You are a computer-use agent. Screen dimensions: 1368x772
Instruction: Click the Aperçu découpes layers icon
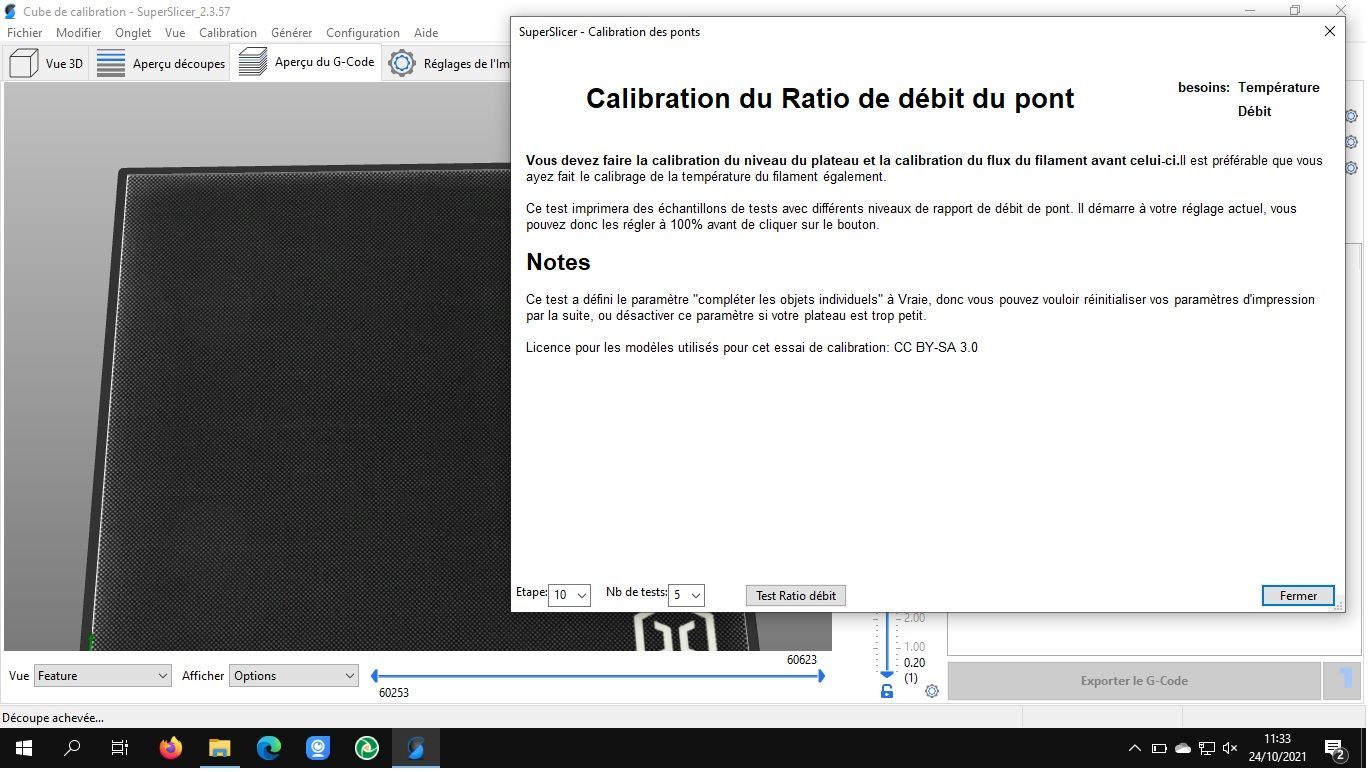(110, 63)
